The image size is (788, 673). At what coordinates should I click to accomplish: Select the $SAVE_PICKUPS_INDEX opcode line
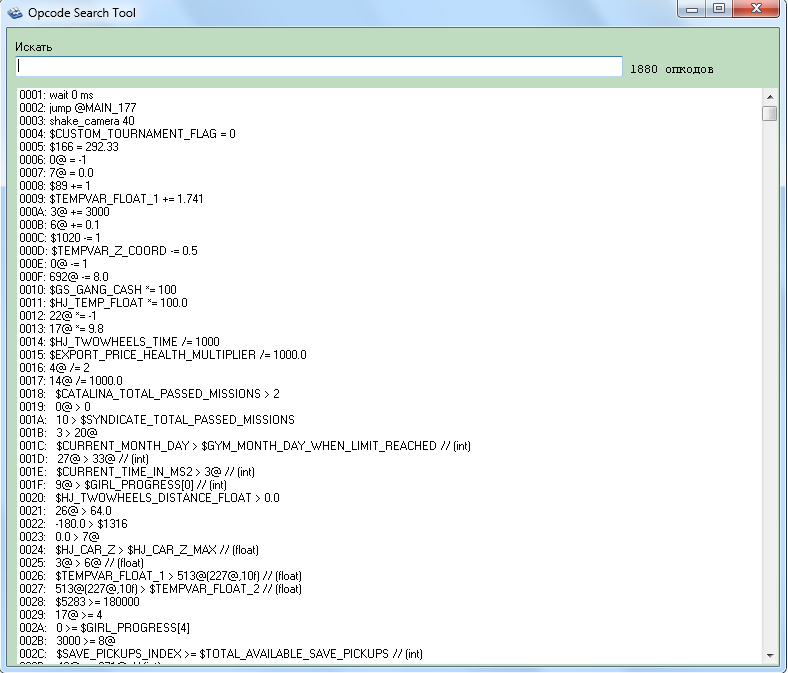[220, 654]
